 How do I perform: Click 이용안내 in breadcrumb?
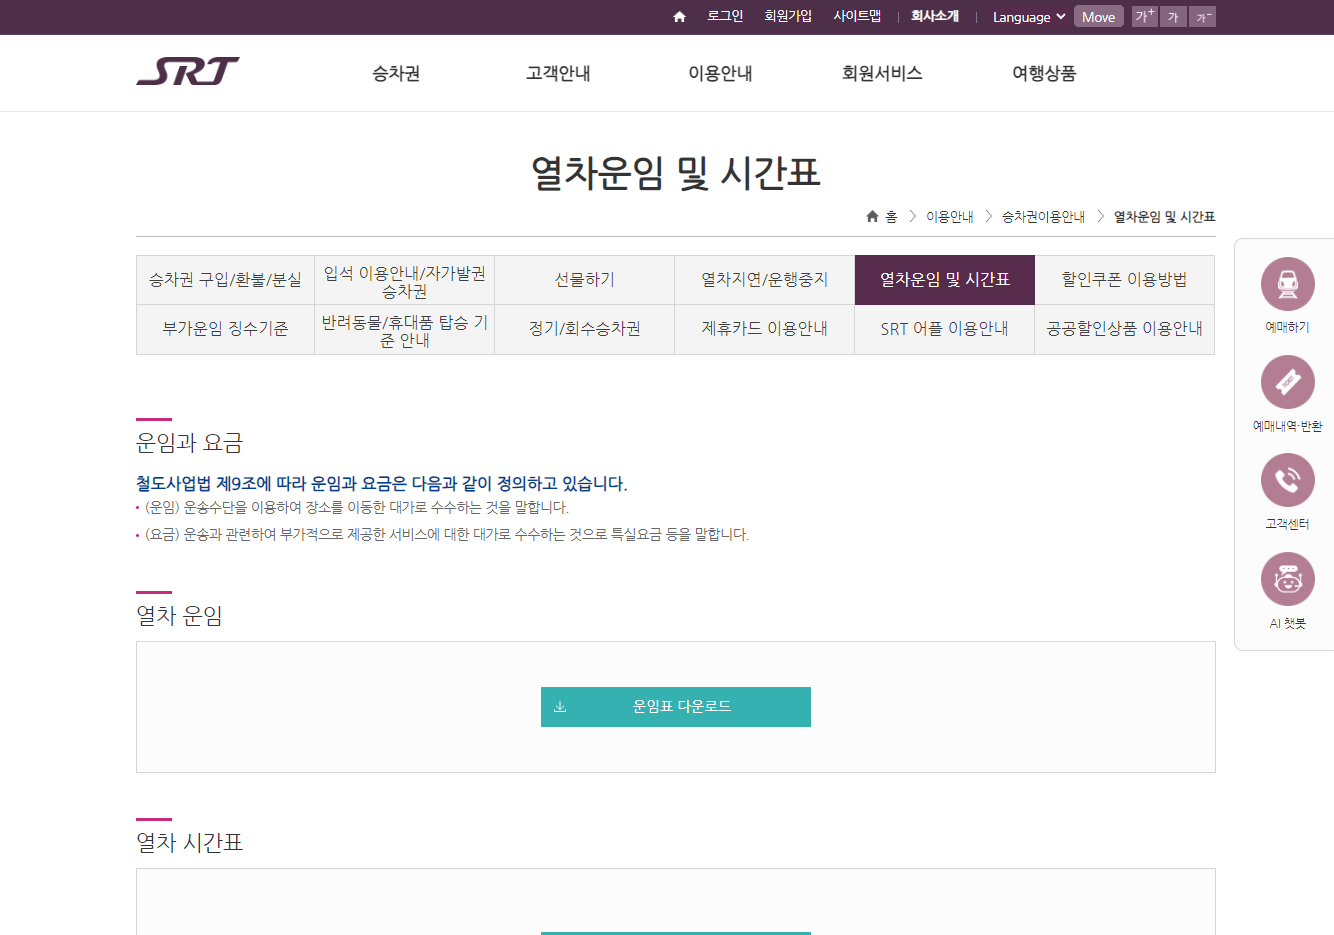950,217
